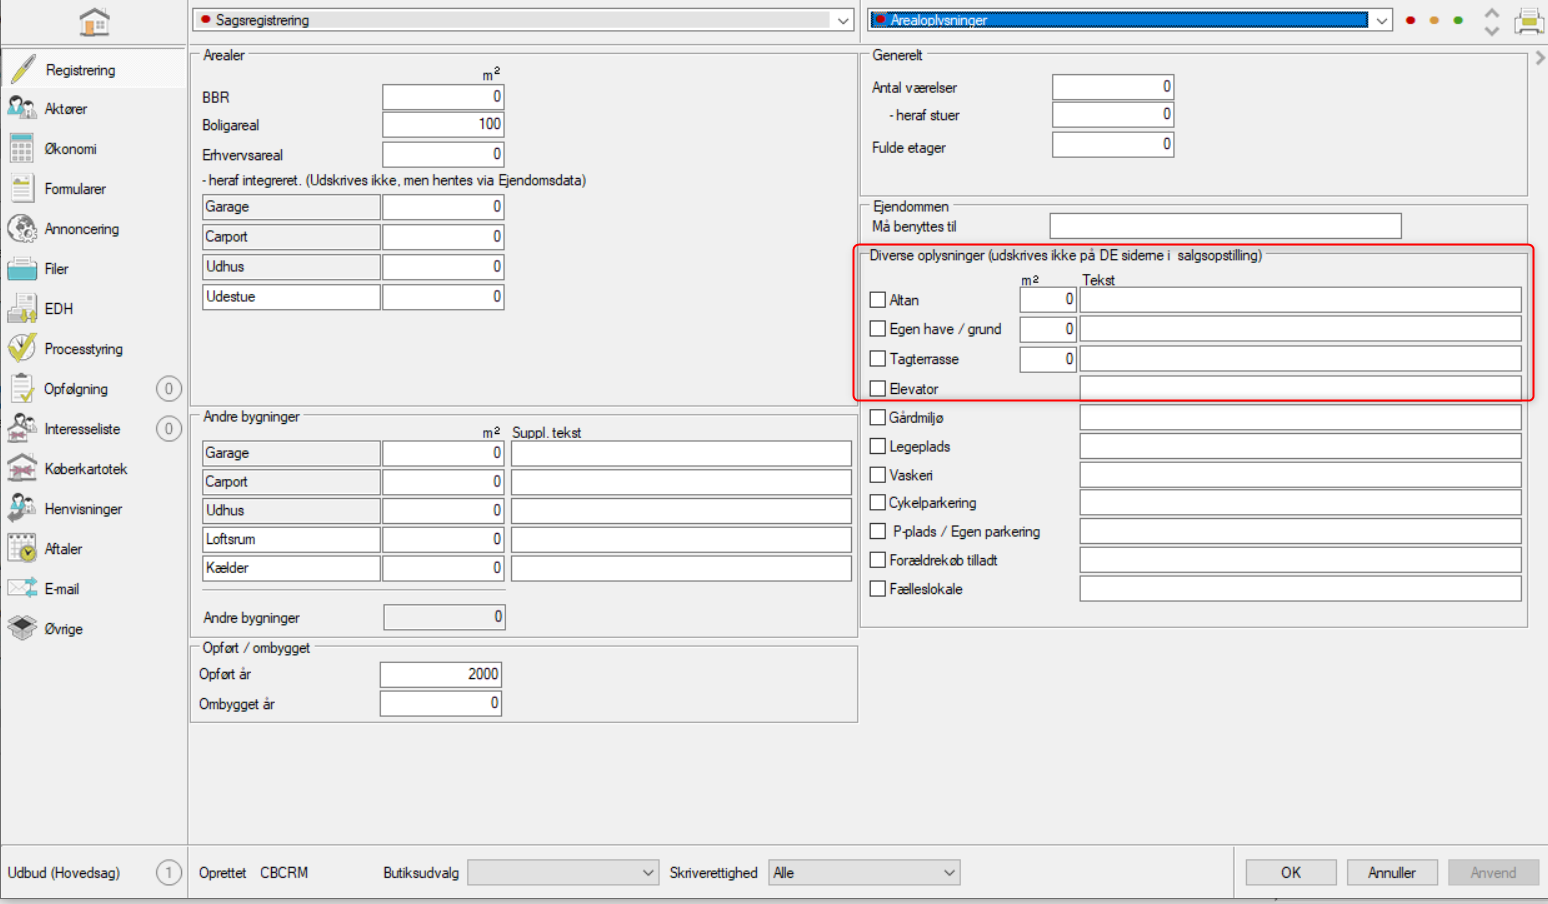This screenshot has width=1548, height=904.
Task: Enable the Altan checkbox
Action: (878, 300)
